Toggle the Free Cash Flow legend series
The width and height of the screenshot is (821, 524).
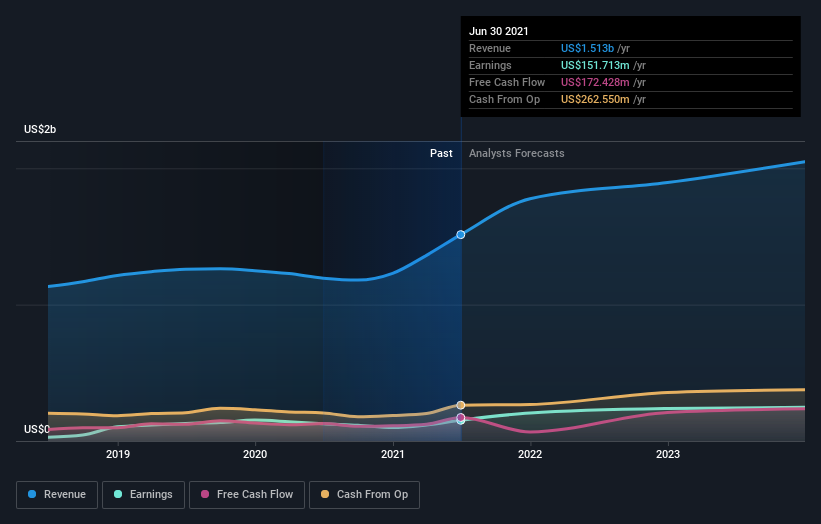247,495
